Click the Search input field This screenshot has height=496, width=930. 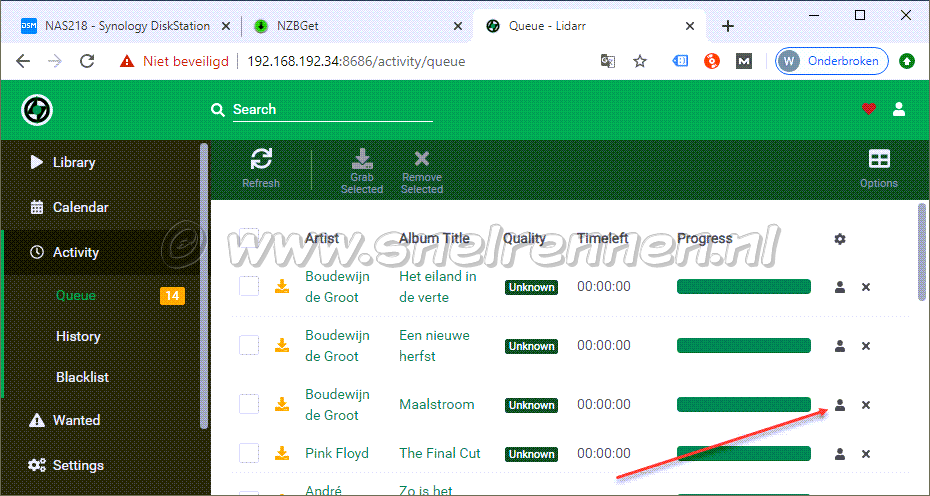[x=332, y=110]
